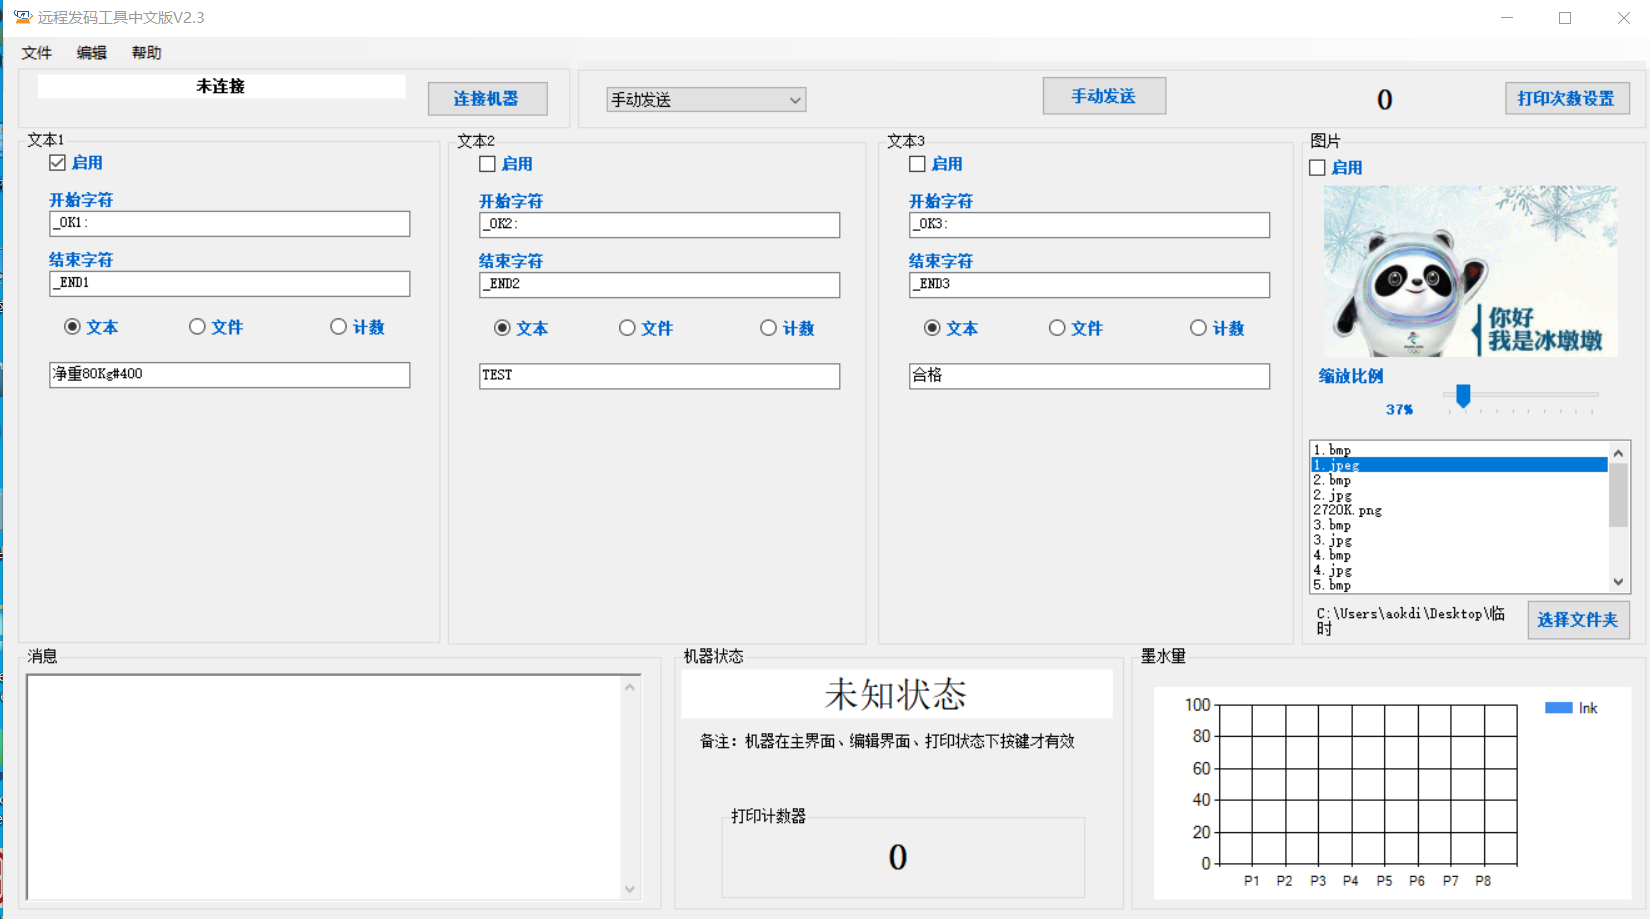Image resolution: width=1650 pixels, height=919 pixels.
Task: Maximize the application window
Action: click(x=1565, y=18)
